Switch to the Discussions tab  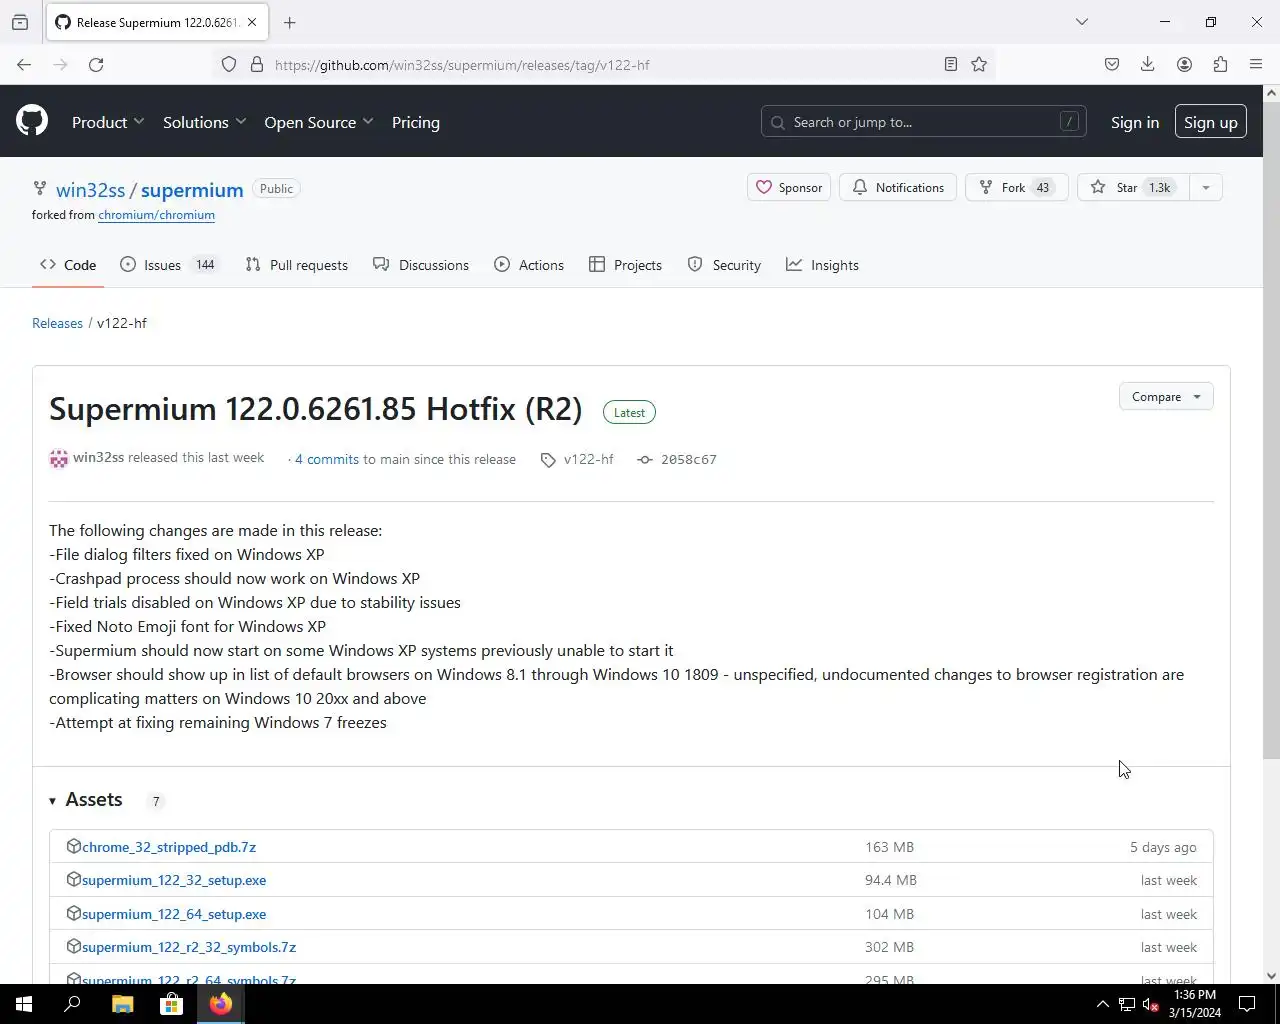(421, 265)
